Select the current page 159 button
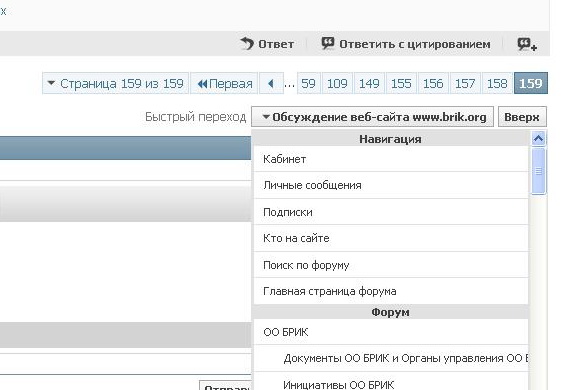561x390 pixels. tap(531, 84)
